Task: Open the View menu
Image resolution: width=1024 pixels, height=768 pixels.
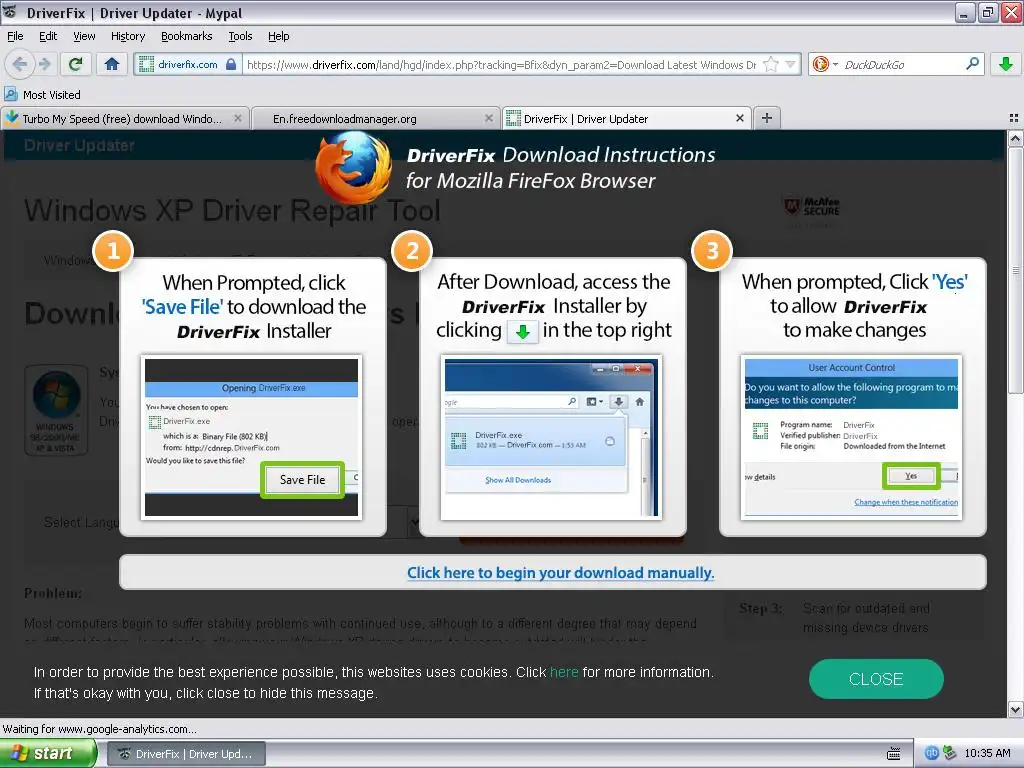Action: [84, 36]
